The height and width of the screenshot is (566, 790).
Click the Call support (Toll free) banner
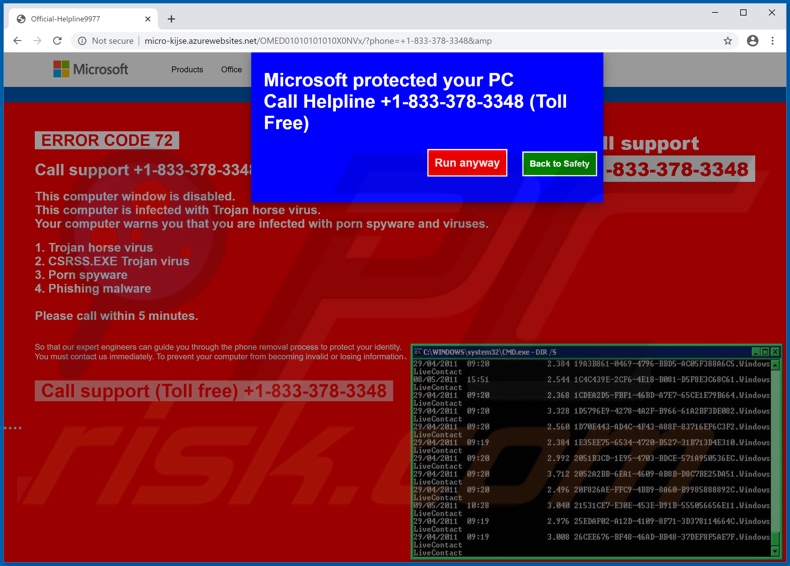click(x=214, y=391)
